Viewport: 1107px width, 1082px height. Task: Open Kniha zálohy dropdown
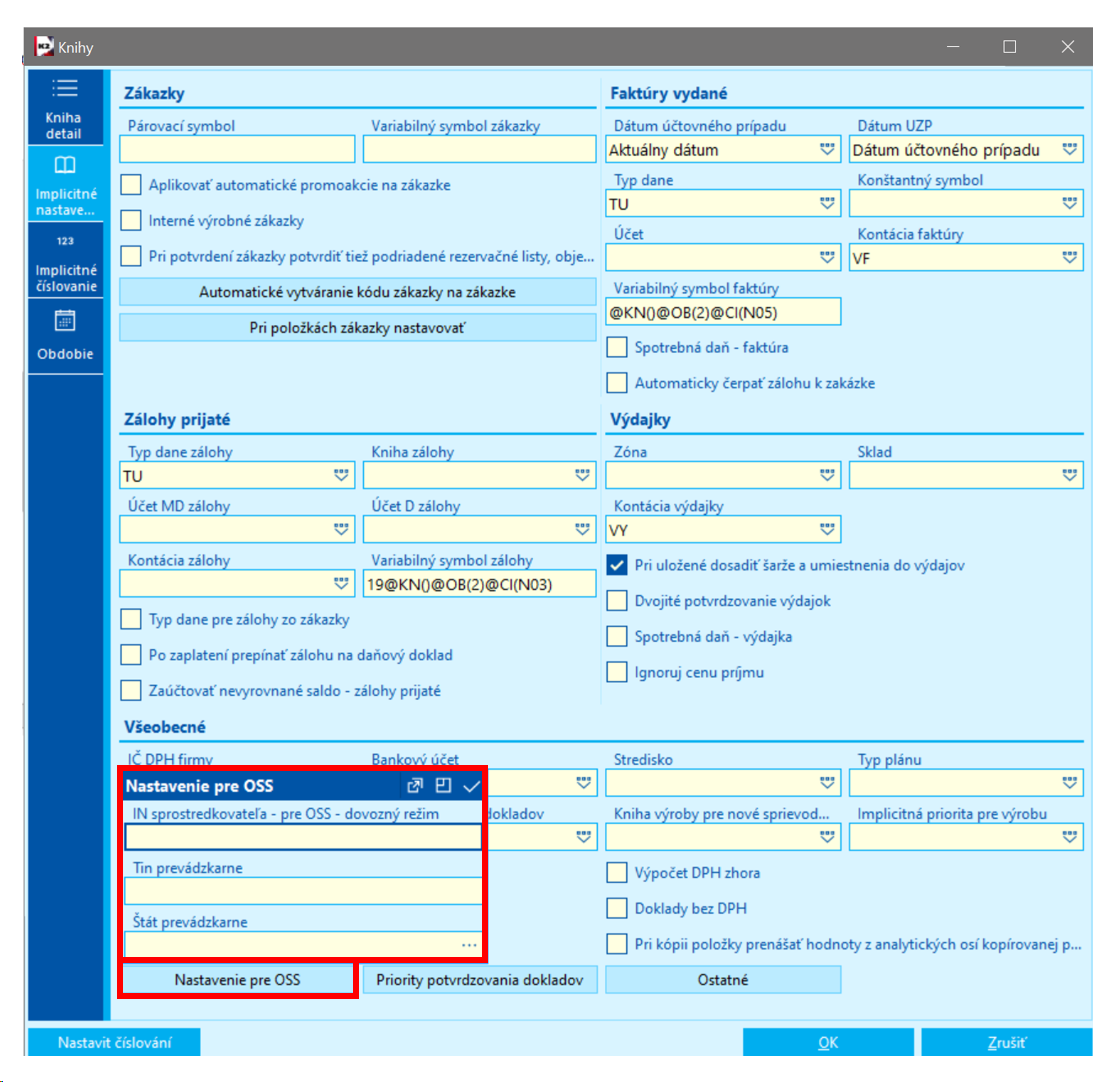582,476
